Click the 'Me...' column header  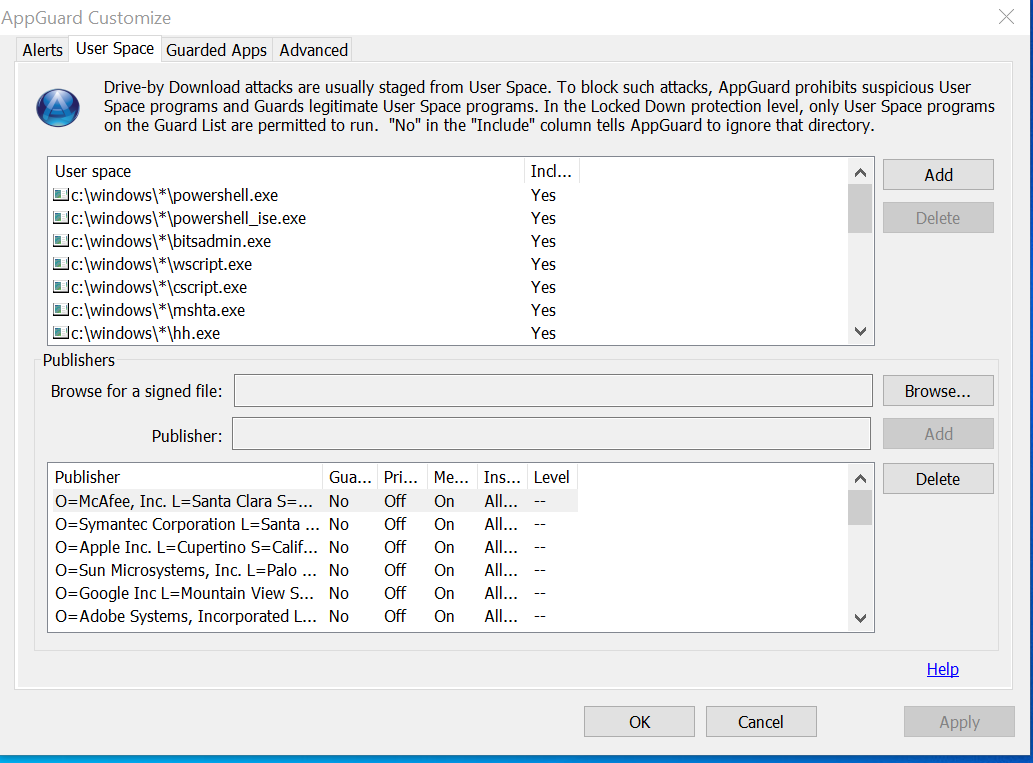click(451, 477)
